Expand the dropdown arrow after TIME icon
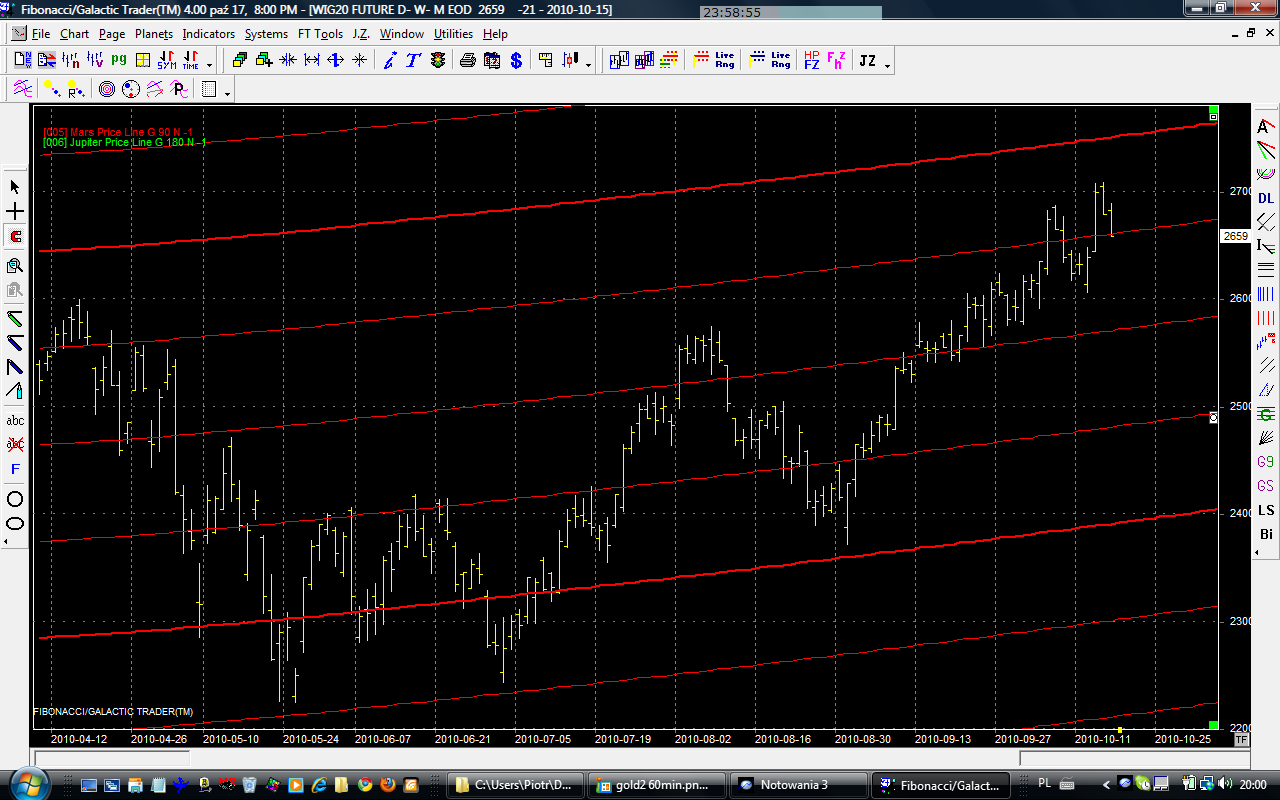 (x=209, y=64)
